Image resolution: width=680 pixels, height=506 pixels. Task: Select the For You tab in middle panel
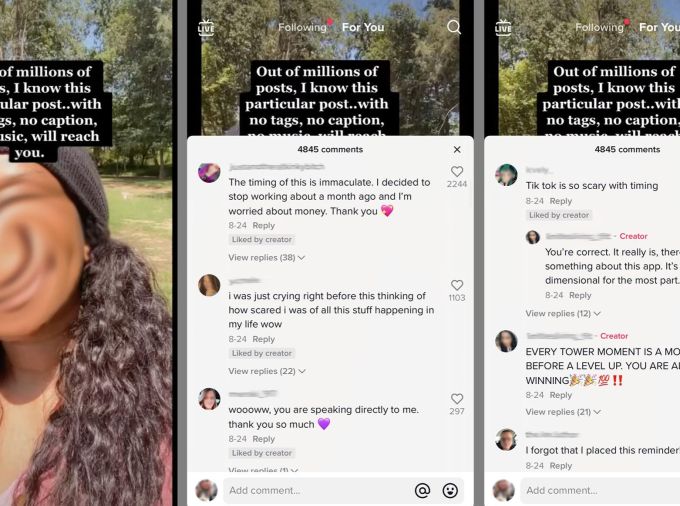pos(363,27)
